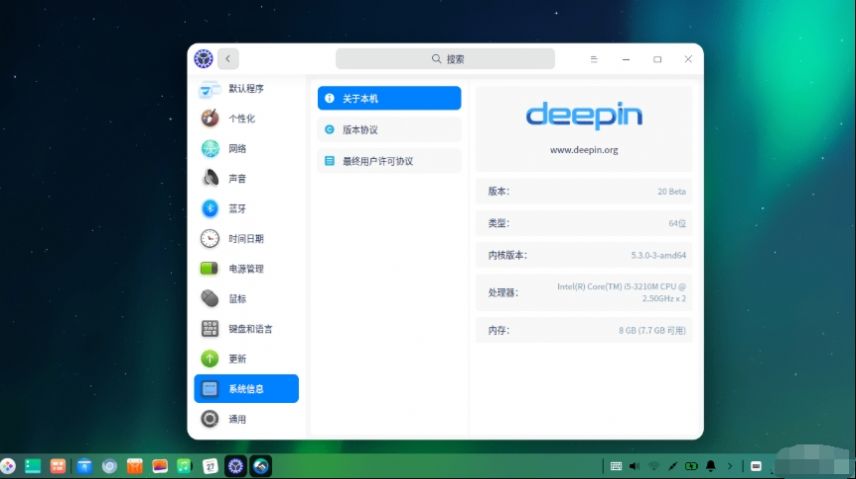856x479 pixels.
Task: Expand the system tray arrow in dock
Action: [x=730, y=466]
